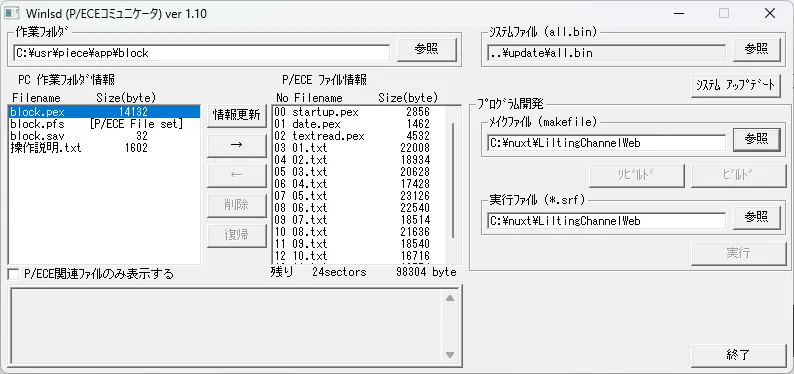Screen dimensions: 794x374
Task: Click the 復帰 button
Action: click(236, 235)
